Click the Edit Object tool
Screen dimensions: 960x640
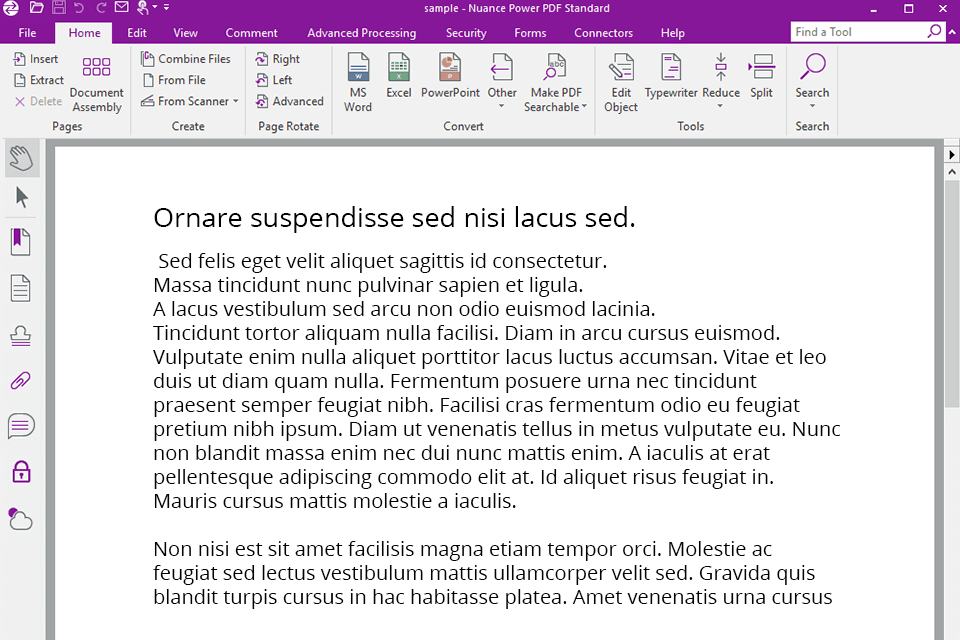[621, 83]
